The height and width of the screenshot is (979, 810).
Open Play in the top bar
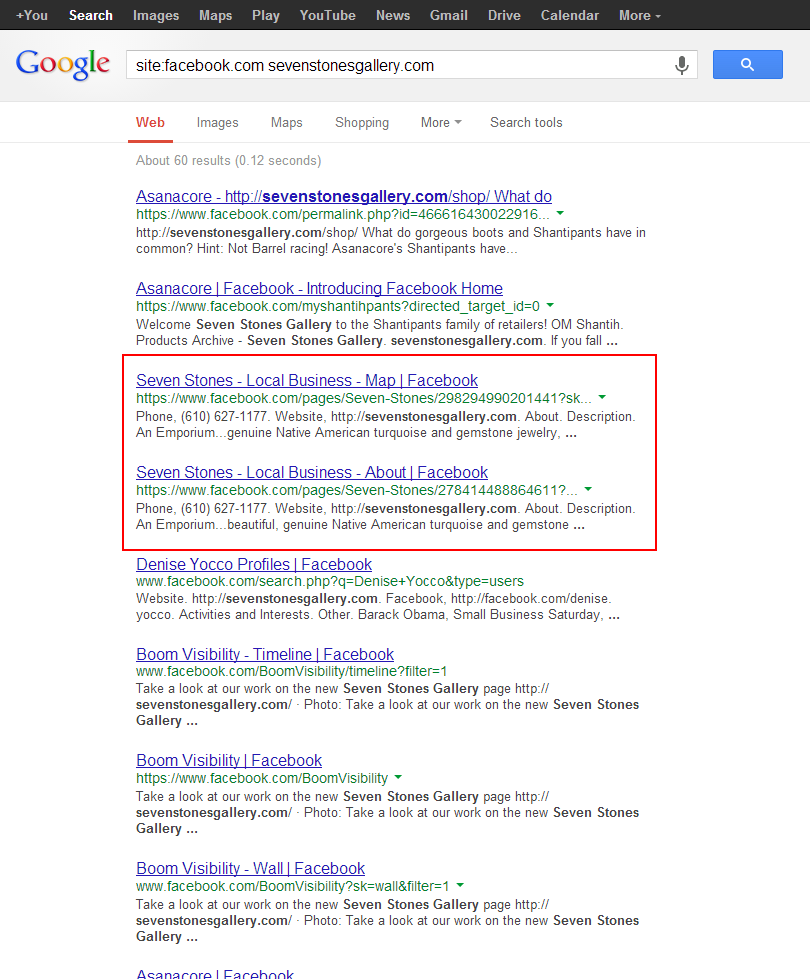(265, 15)
